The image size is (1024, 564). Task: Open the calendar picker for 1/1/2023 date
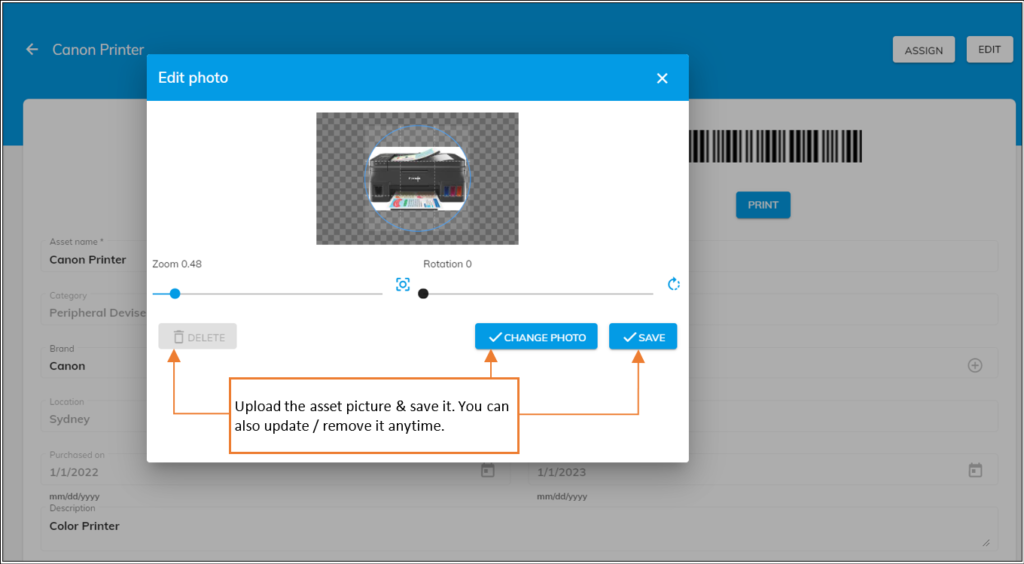(x=975, y=471)
